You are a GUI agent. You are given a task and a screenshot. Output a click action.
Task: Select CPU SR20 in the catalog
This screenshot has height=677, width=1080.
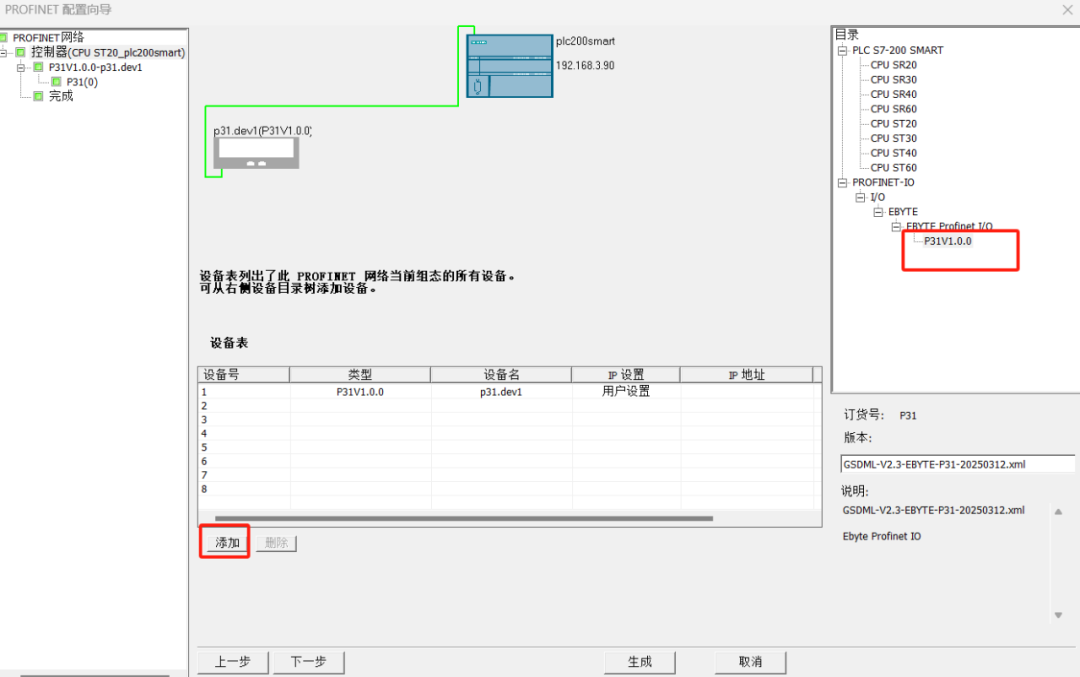pos(893,65)
